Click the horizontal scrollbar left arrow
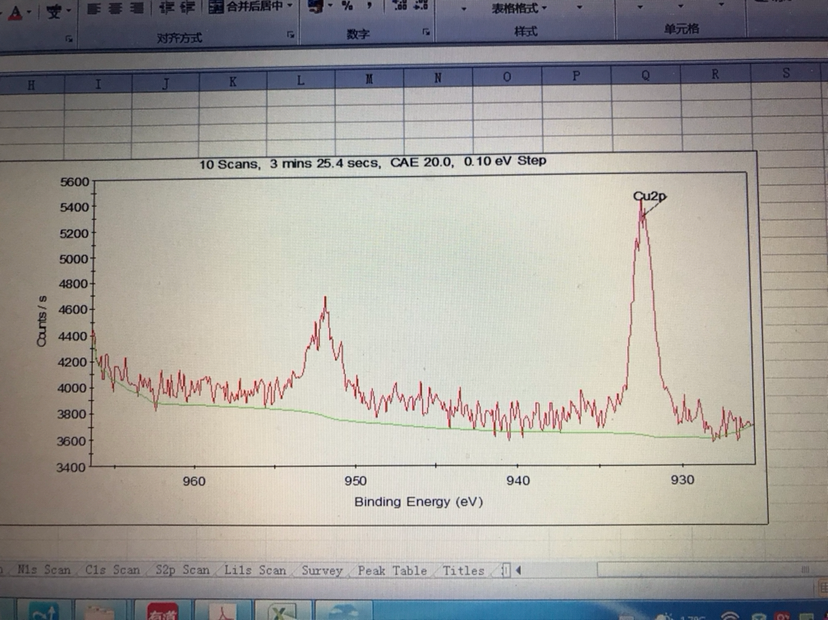This screenshot has height=620, width=828. coord(519,570)
